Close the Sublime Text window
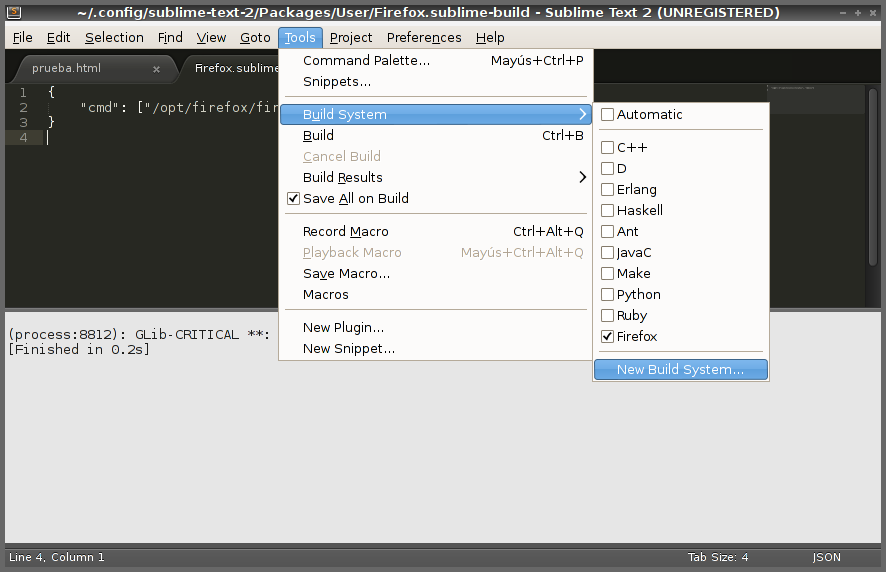The width and height of the screenshot is (886, 572). tap(872, 12)
